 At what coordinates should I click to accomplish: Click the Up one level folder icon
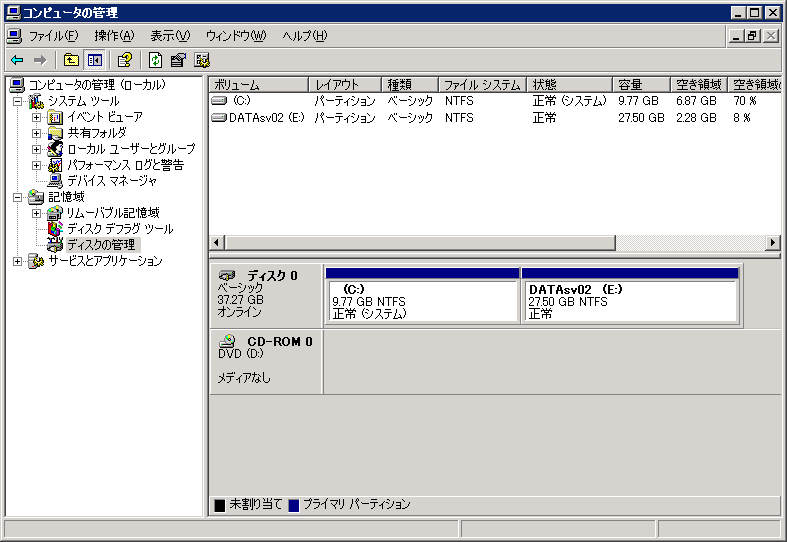(71, 60)
